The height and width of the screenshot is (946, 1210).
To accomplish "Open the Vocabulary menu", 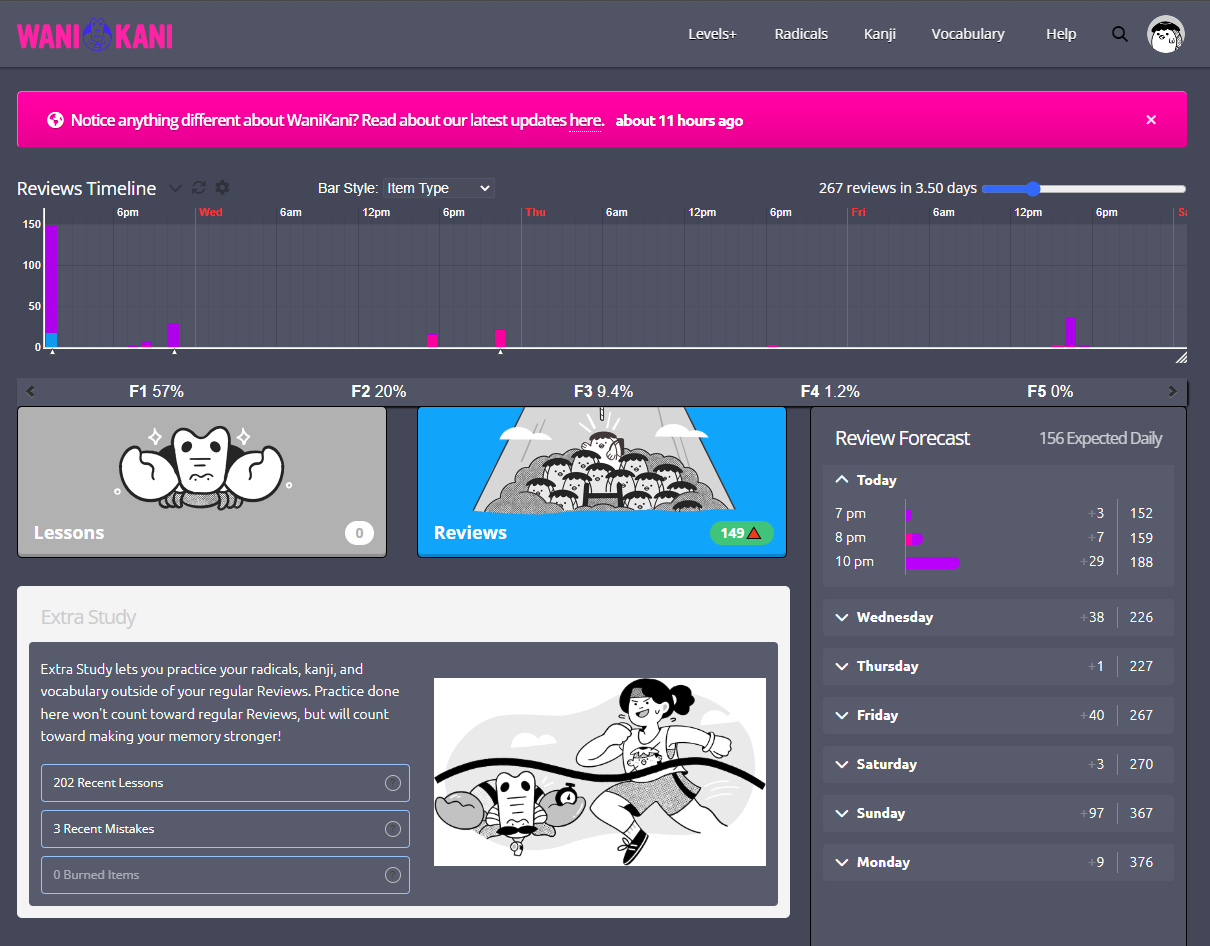I will pos(968,34).
